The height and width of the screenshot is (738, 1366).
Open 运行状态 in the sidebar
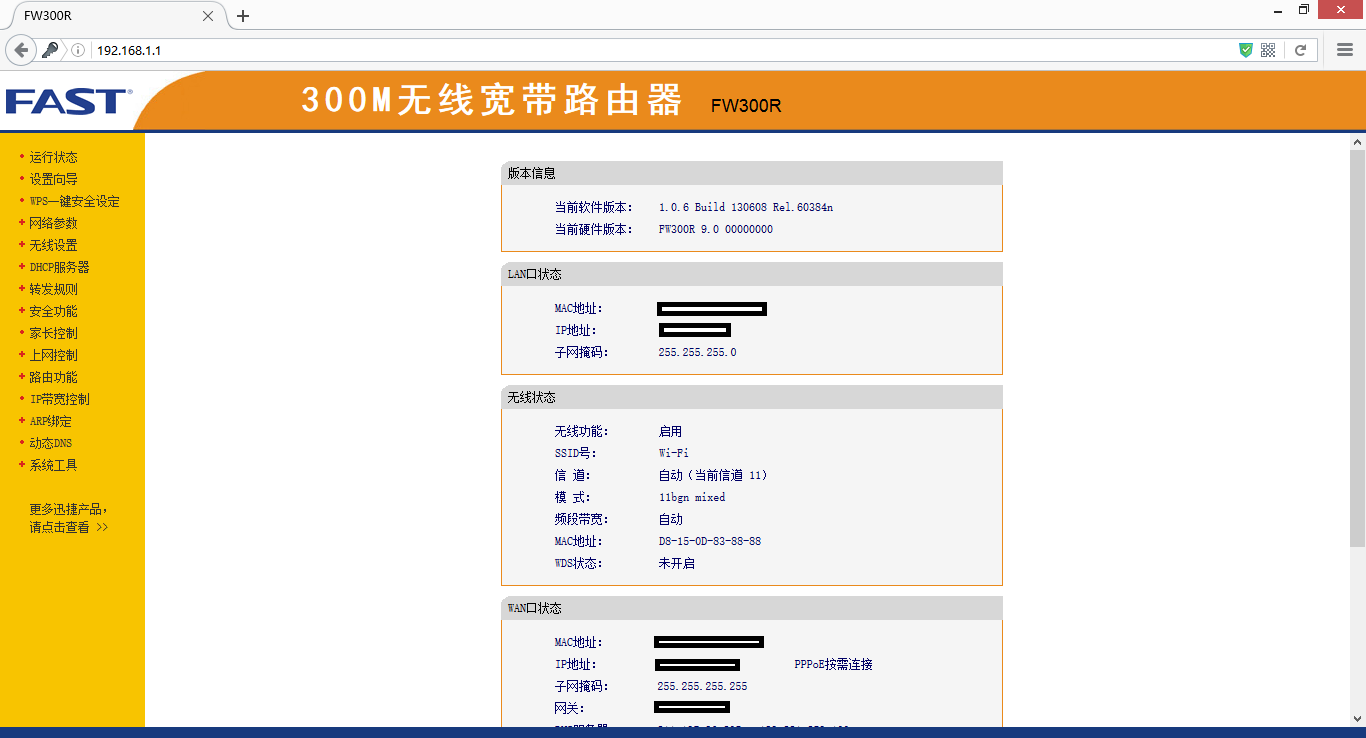[x=53, y=157]
